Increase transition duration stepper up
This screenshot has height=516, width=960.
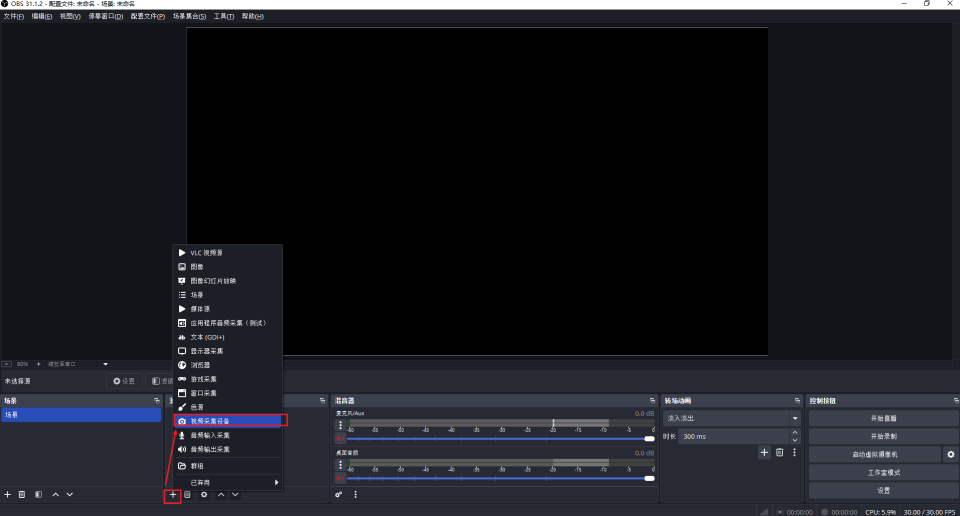[x=795, y=433]
